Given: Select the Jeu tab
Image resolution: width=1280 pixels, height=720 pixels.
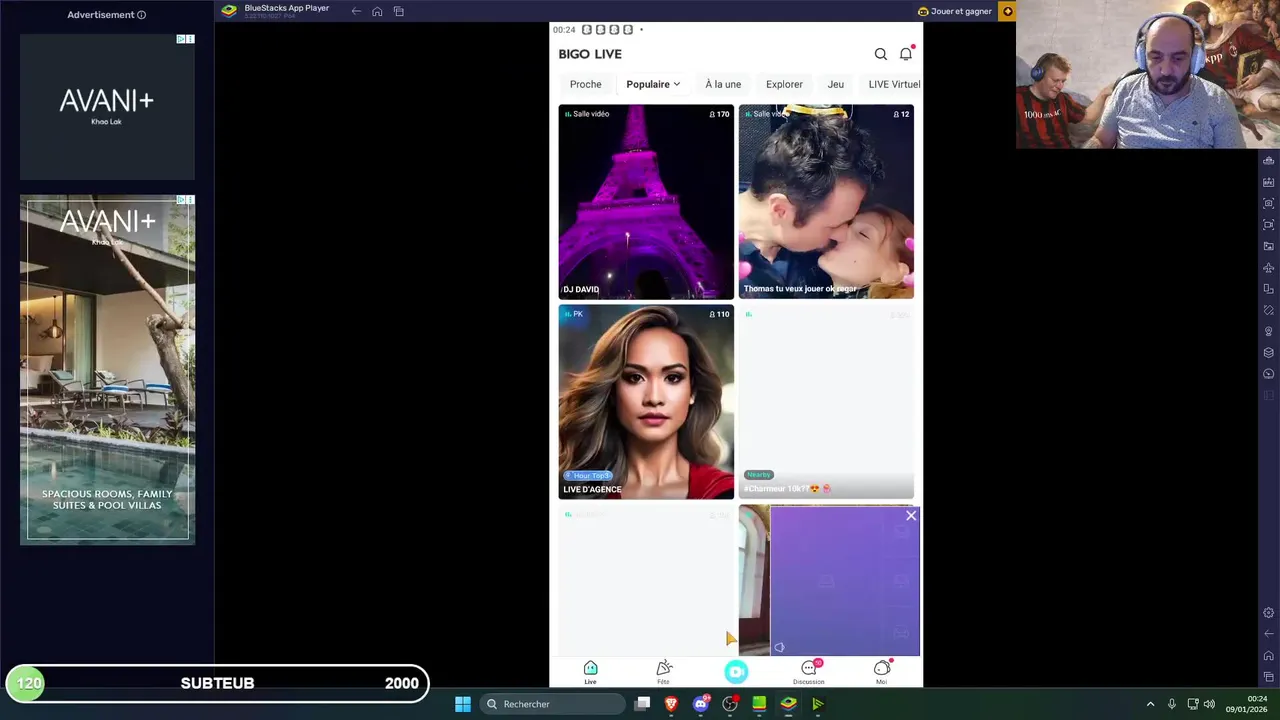Looking at the screenshot, I should point(836,84).
